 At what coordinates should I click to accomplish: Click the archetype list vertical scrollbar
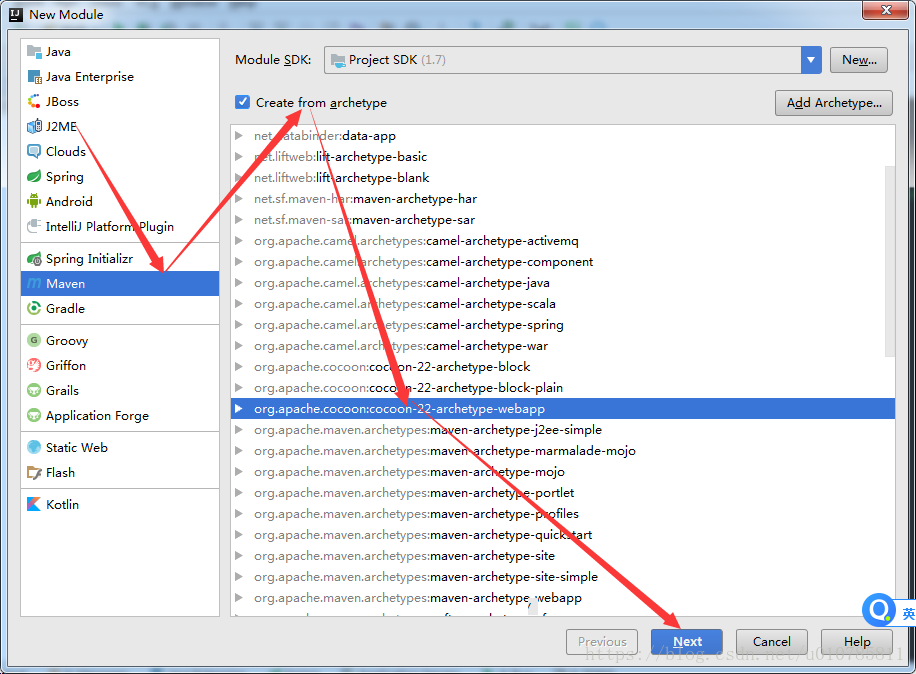click(x=890, y=261)
